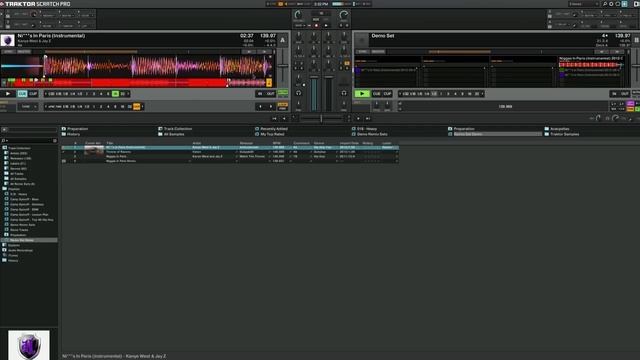Adjust the knob right of the master panel

[344, 15]
